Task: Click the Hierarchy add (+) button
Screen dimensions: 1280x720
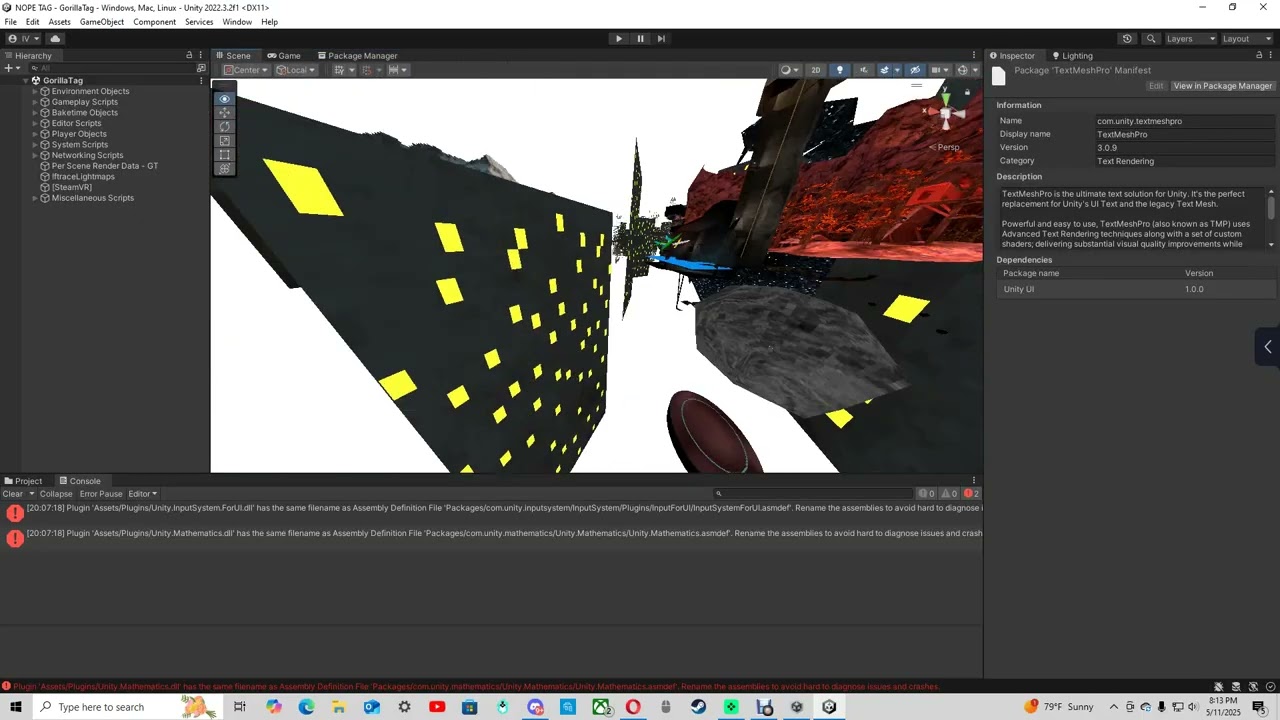Action: click(x=10, y=68)
